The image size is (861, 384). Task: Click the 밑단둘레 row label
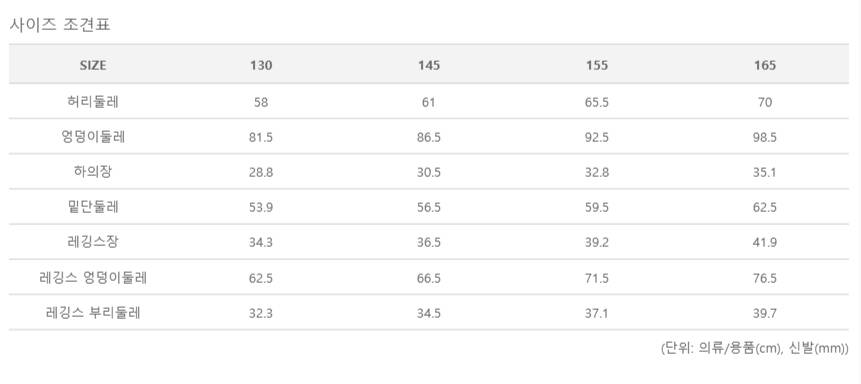pos(93,207)
